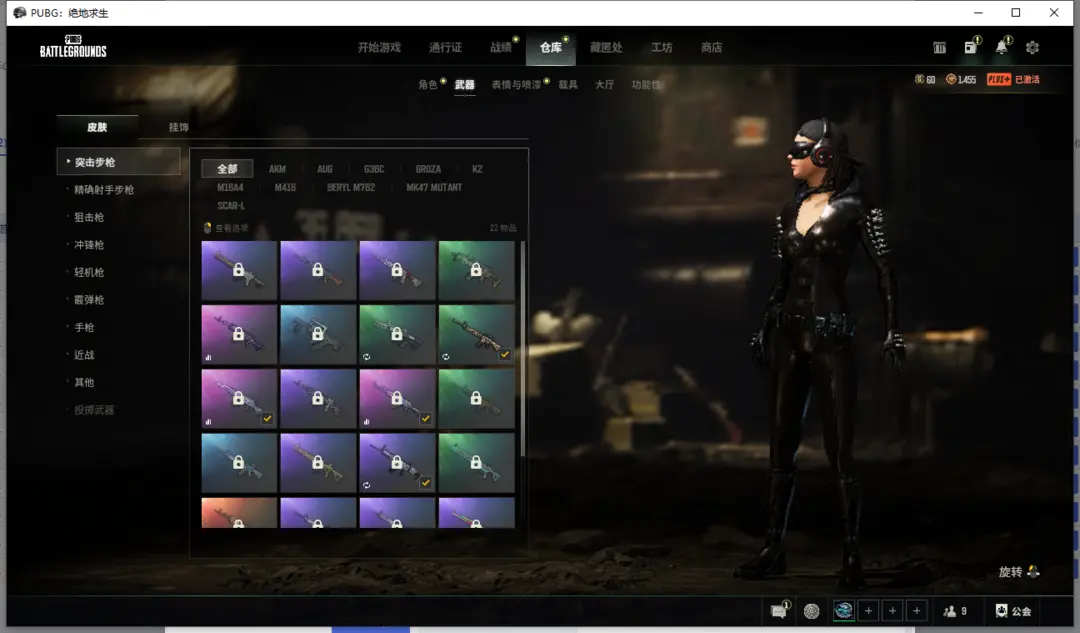
Task: Click the G-Coin balance showing 60
Action: tap(924, 79)
